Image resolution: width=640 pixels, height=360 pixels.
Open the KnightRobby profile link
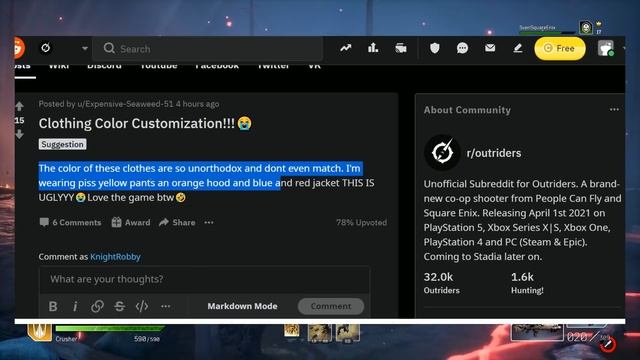[115, 257]
